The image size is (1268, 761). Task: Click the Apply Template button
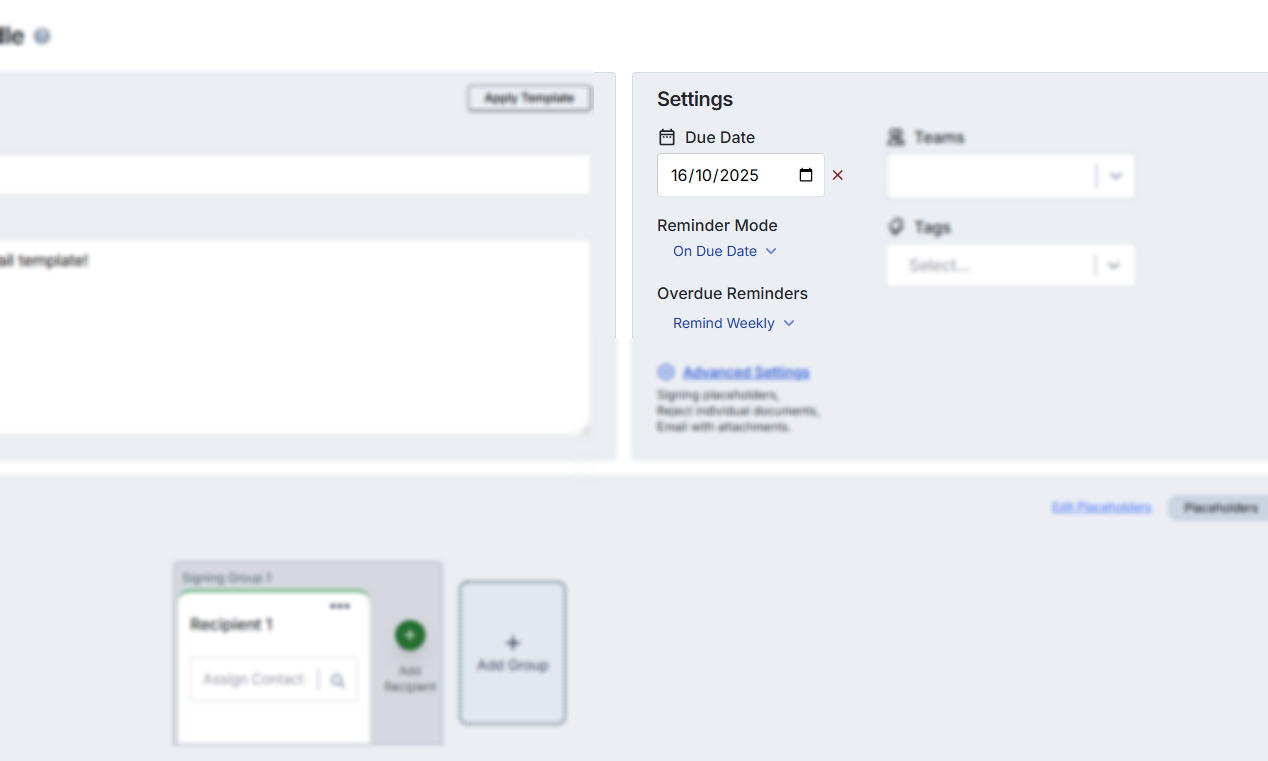529,98
